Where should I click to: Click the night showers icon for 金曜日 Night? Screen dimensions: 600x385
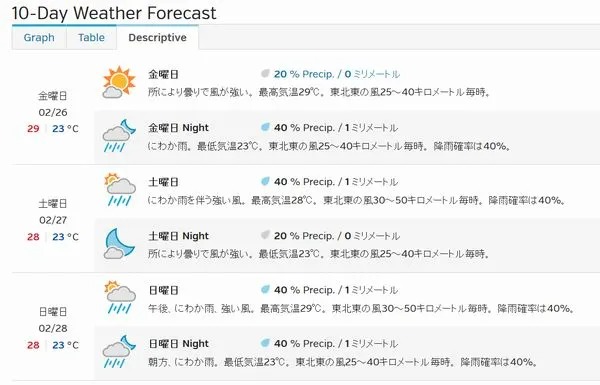tap(119, 136)
